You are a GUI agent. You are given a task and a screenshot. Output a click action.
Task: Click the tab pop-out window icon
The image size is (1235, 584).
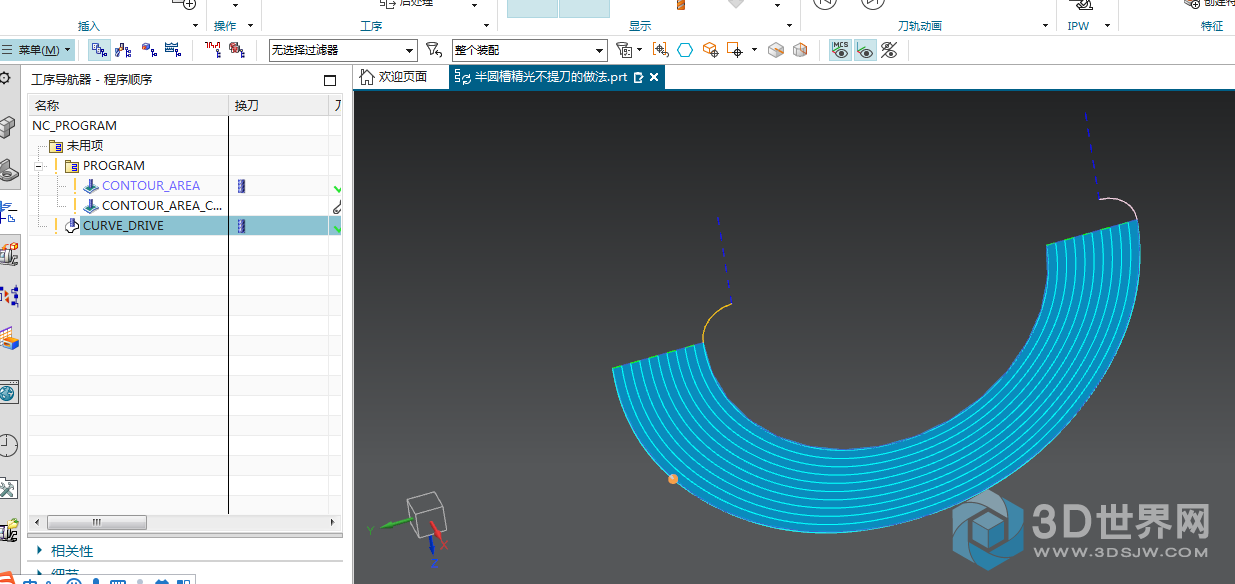(638, 77)
